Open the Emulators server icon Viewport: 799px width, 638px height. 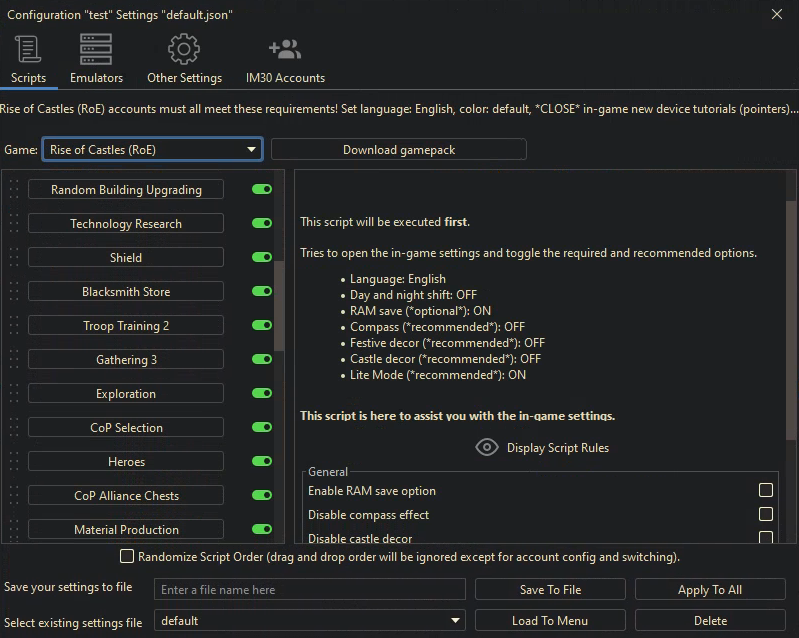[x=96, y=49]
